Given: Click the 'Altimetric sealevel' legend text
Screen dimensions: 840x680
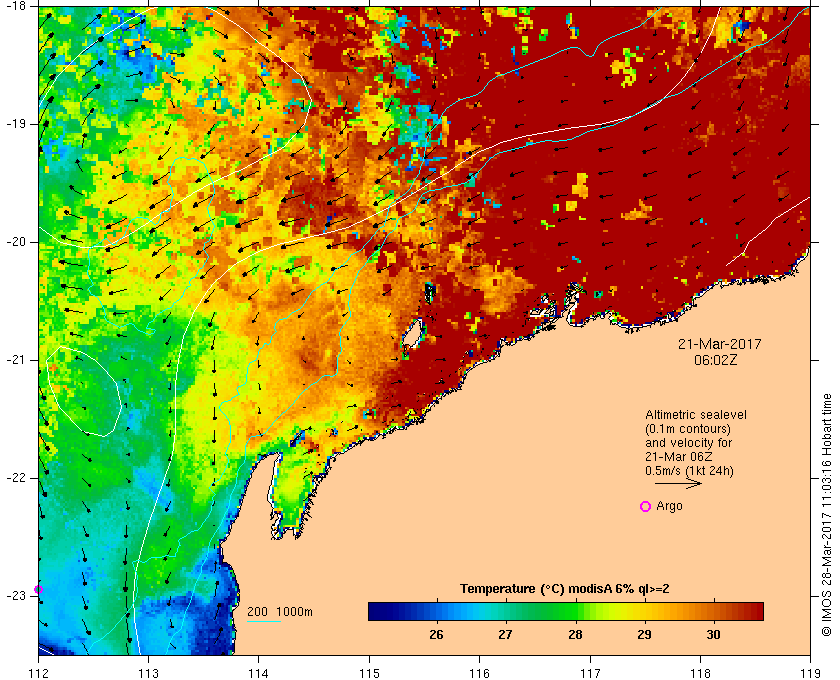Looking at the screenshot, I should 696,415.
